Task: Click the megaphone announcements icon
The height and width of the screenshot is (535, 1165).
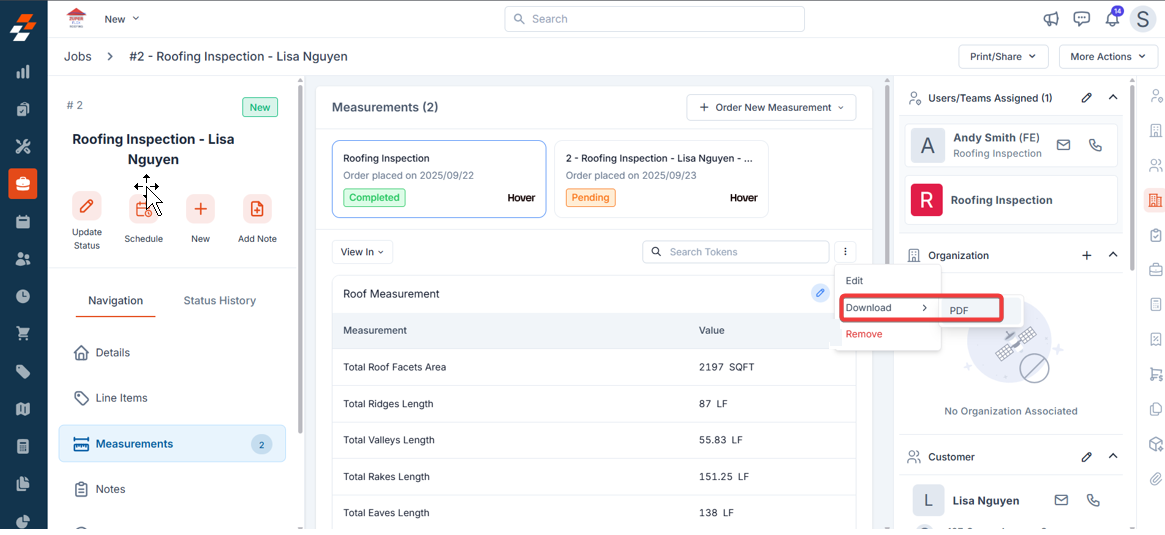Action: 1051,19
